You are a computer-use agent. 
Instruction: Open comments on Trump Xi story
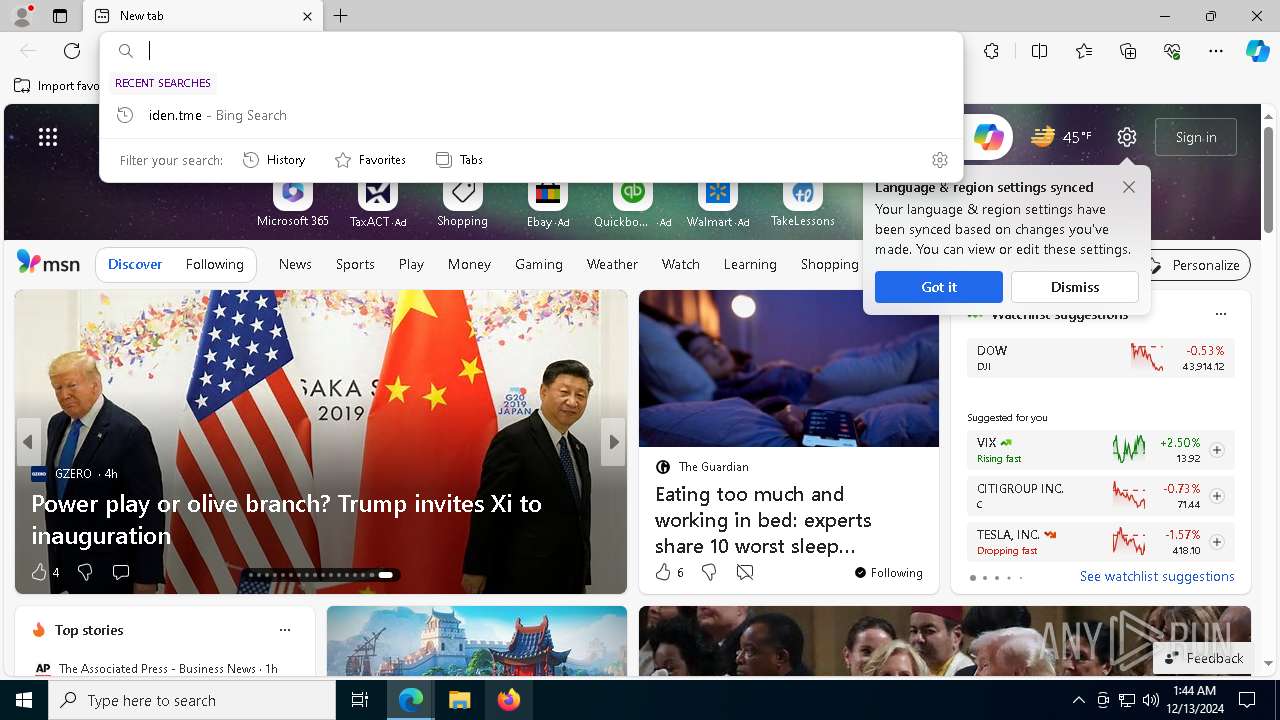pos(121,572)
